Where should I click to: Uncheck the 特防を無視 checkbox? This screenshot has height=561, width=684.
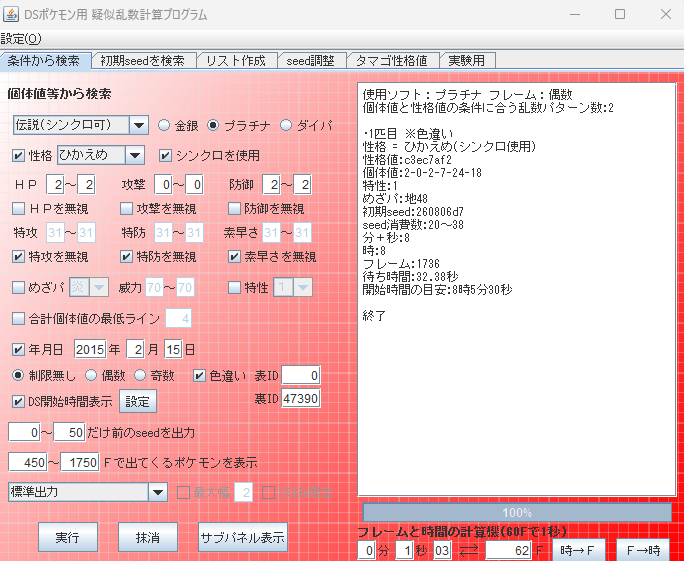(127, 257)
